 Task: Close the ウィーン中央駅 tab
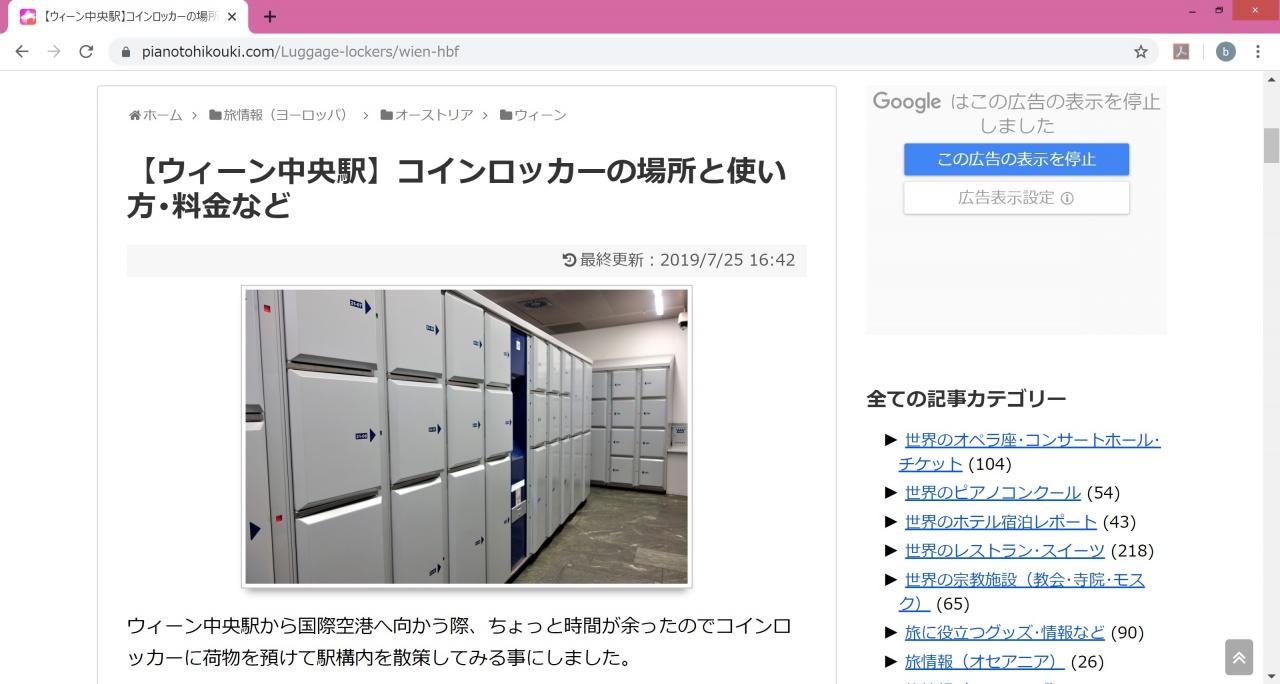tap(232, 17)
